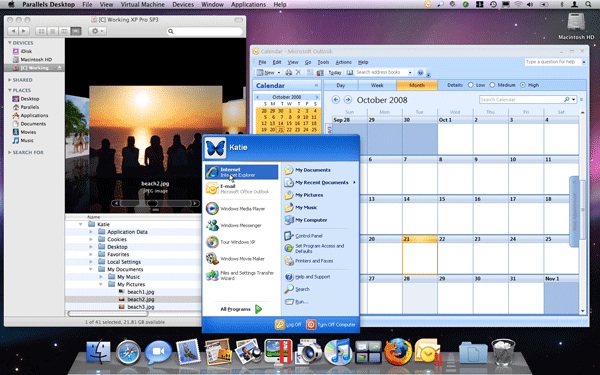The image size is (600, 375).
Task: Select Low details radio button
Action: click(x=471, y=85)
